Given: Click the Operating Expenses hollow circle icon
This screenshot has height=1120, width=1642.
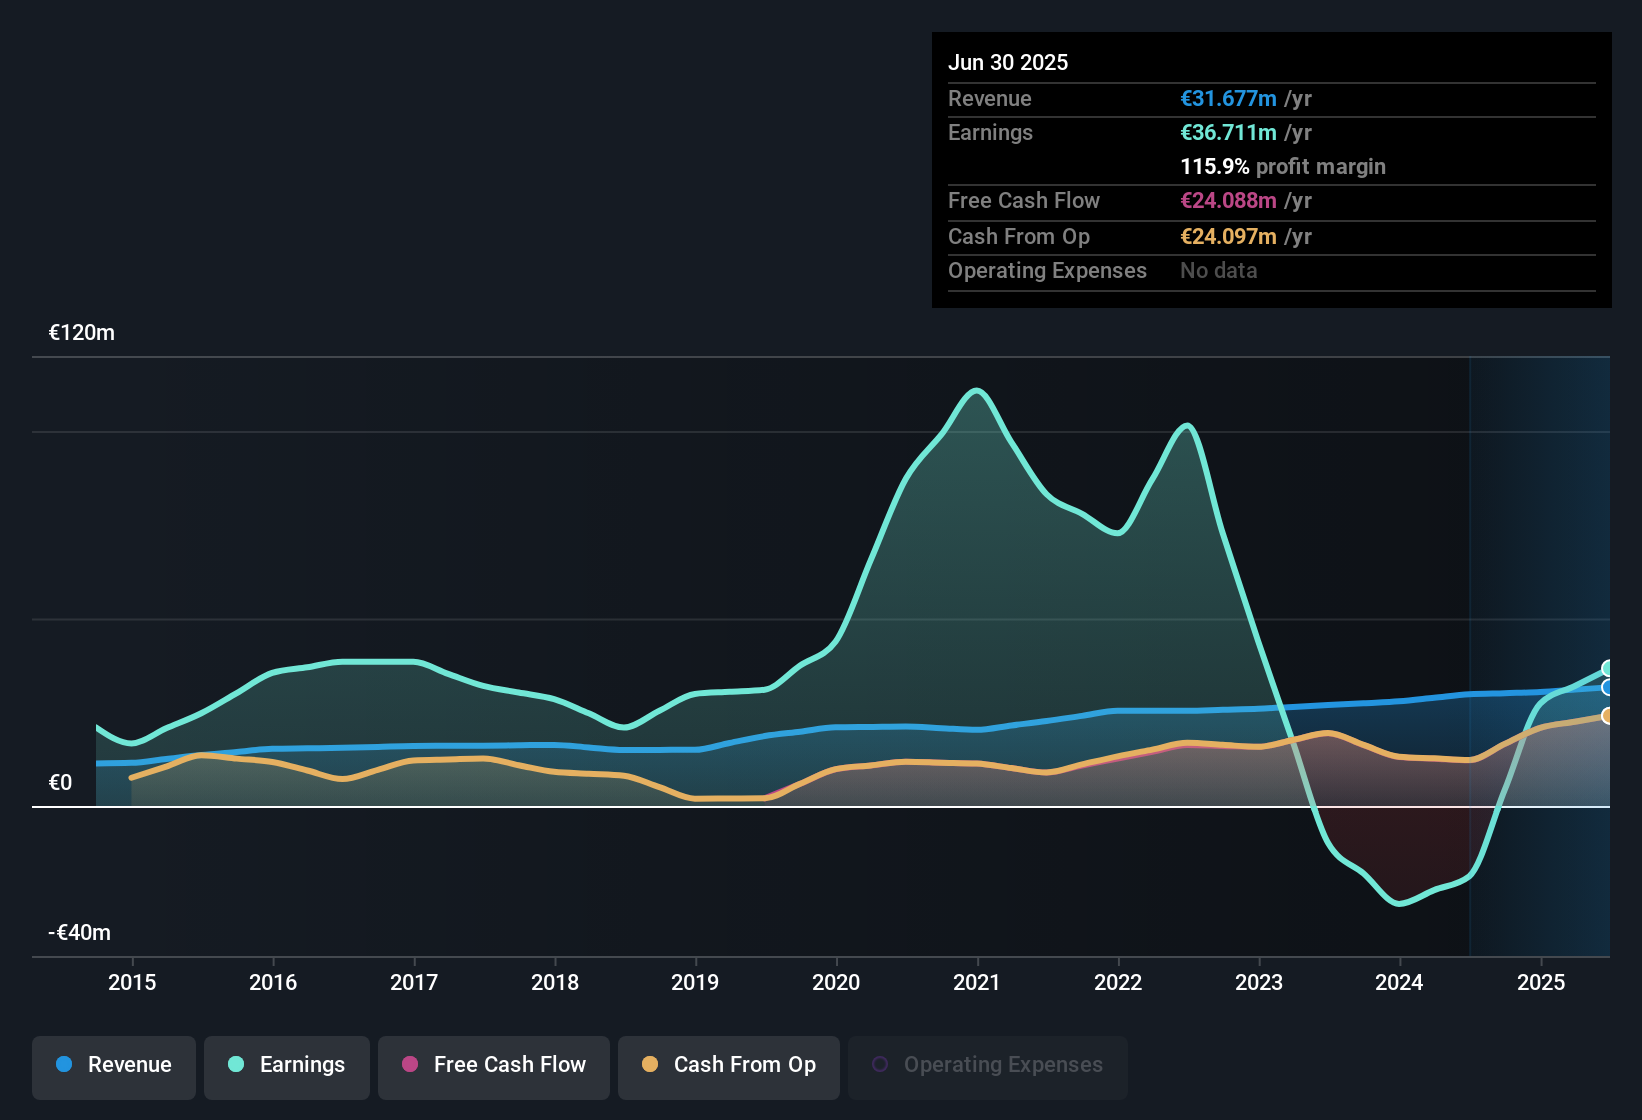Looking at the screenshot, I should [x=880, y=1065].
